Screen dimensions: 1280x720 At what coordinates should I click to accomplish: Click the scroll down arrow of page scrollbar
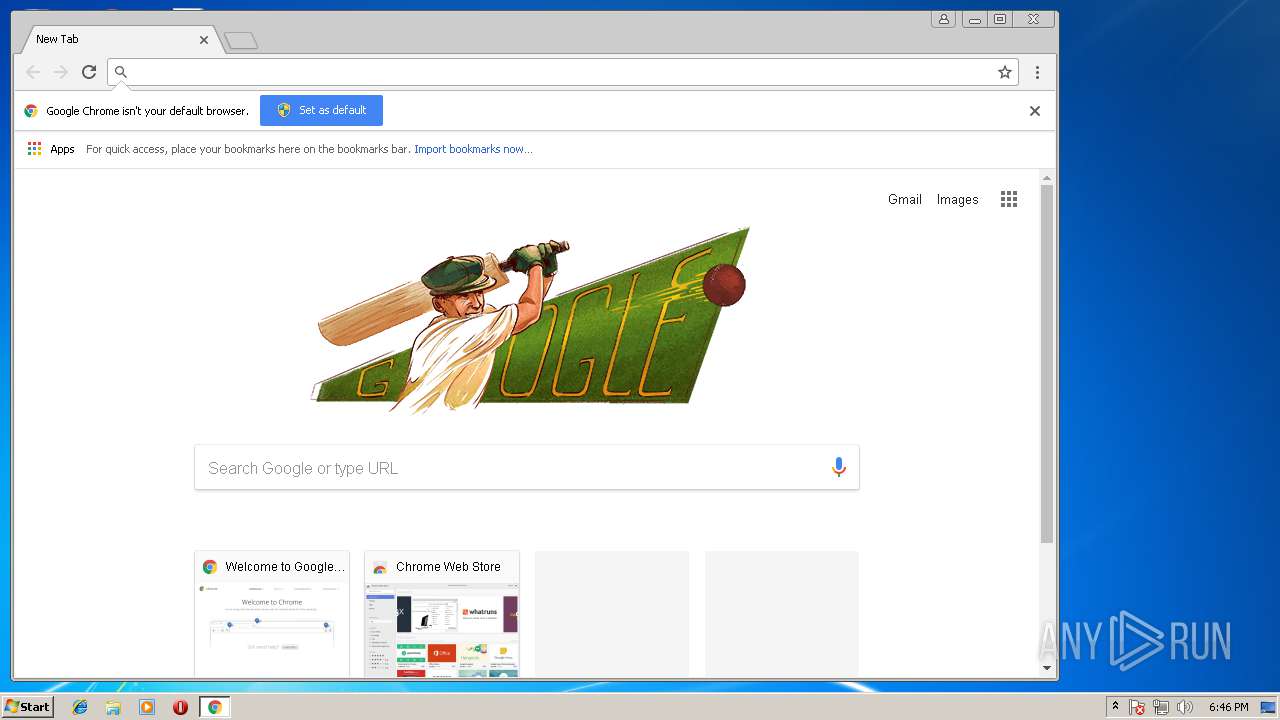click(1047, 668)
